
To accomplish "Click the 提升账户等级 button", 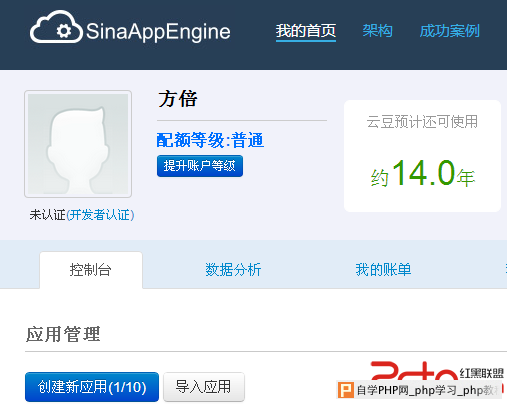I will coord(200,166).
